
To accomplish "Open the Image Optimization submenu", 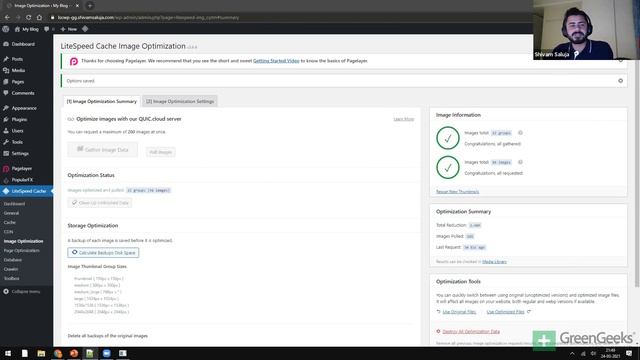I will click(x=23, y=241).
